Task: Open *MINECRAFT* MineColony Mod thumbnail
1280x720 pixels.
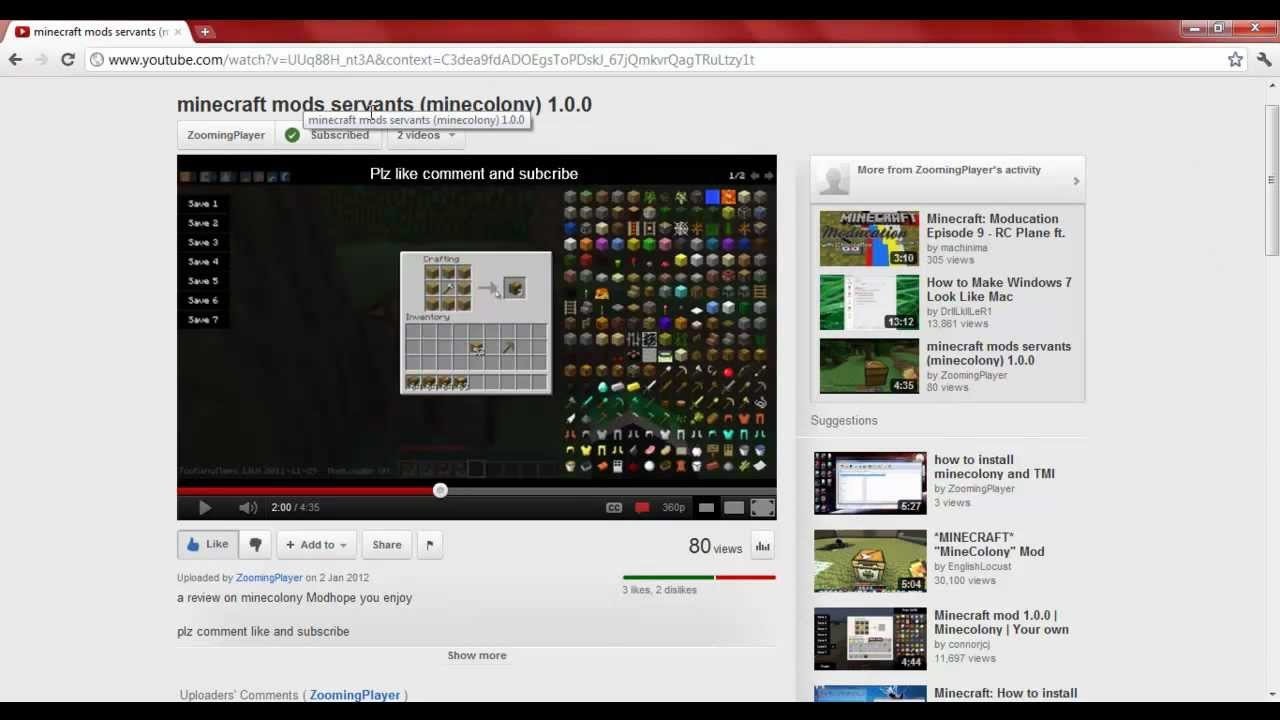Action: (x=870, y=561)
